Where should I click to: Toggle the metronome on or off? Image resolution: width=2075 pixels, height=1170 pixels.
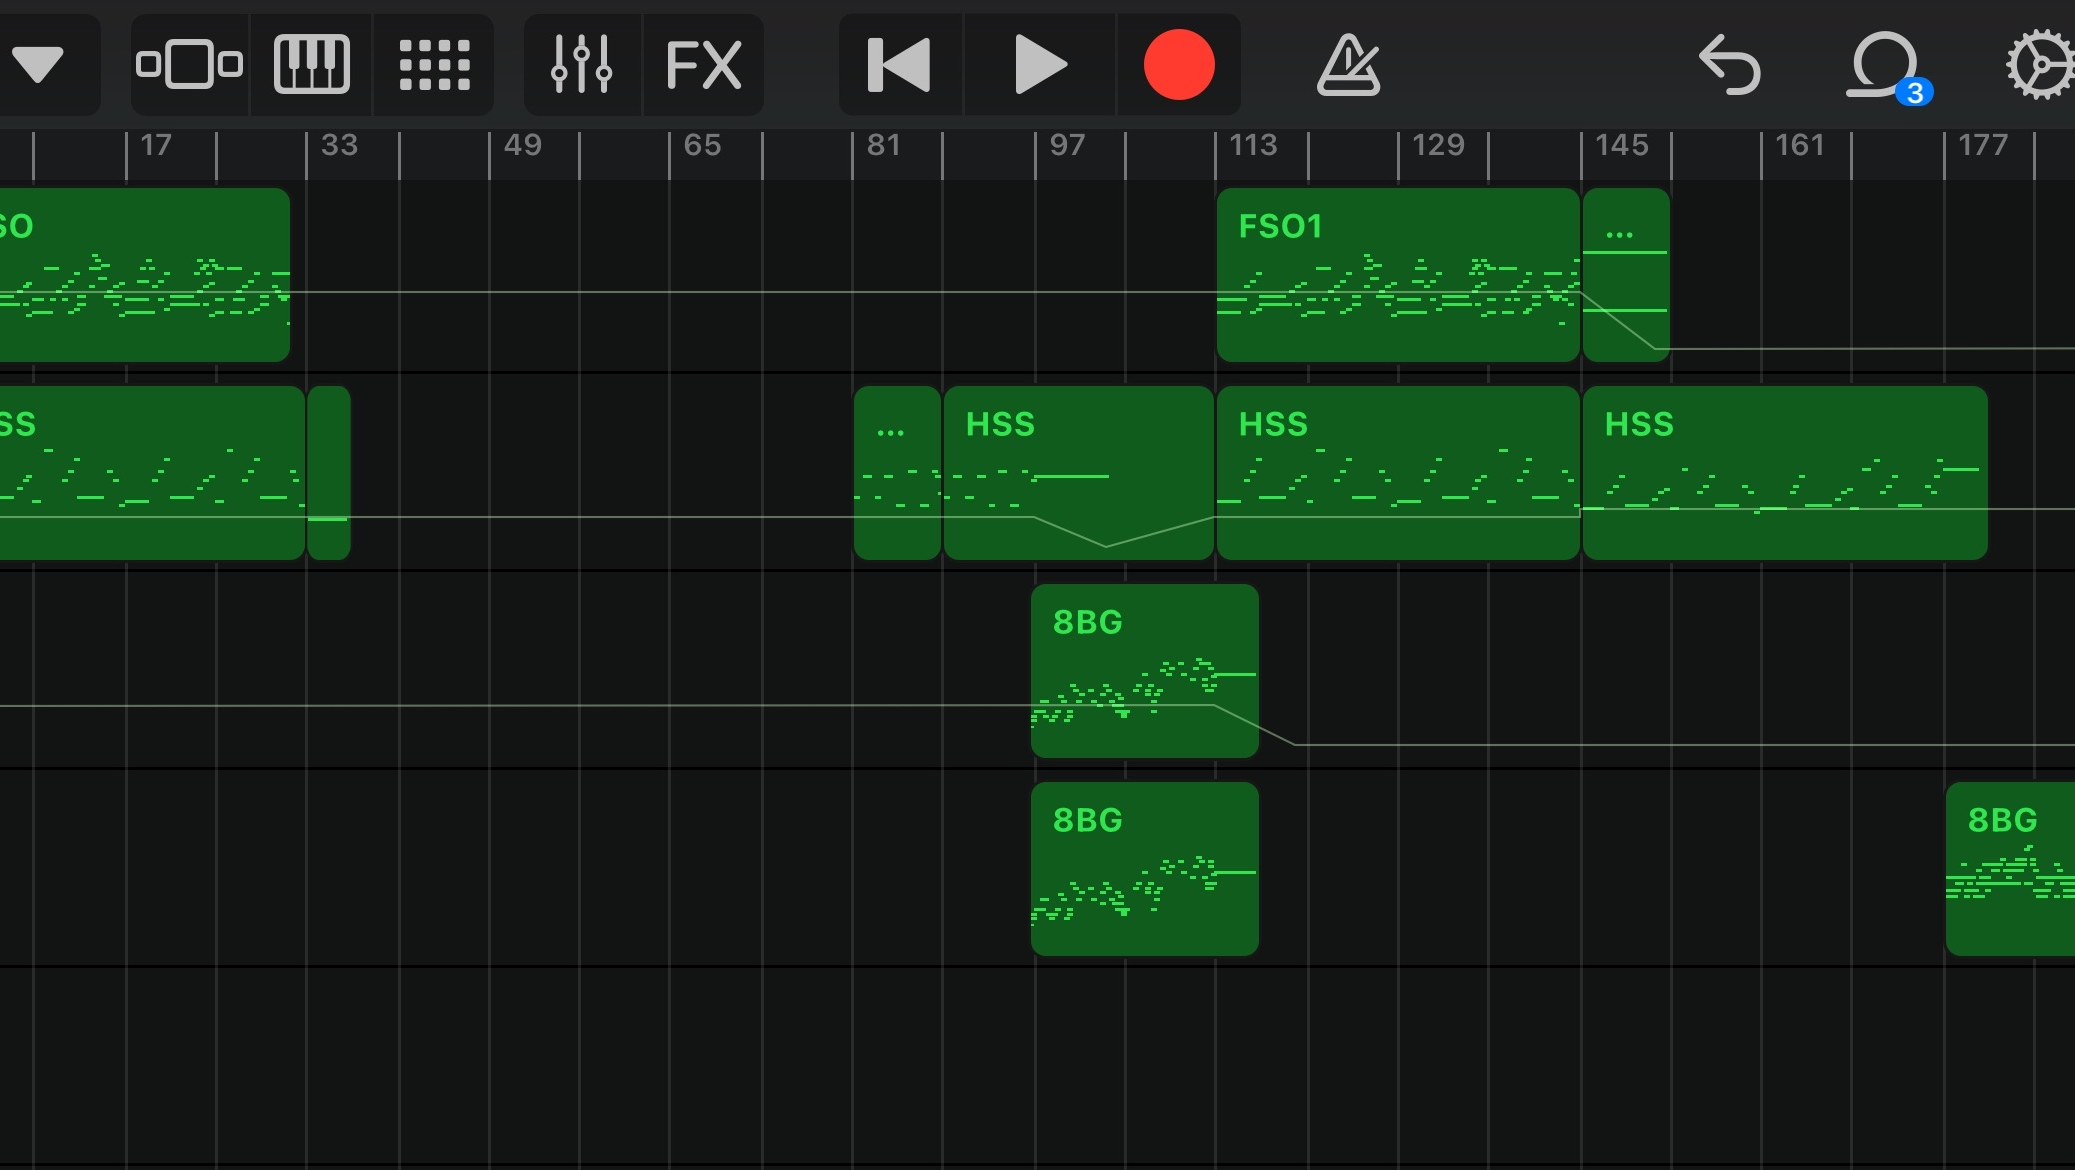pyautogui.click(x=1348, y=65)
